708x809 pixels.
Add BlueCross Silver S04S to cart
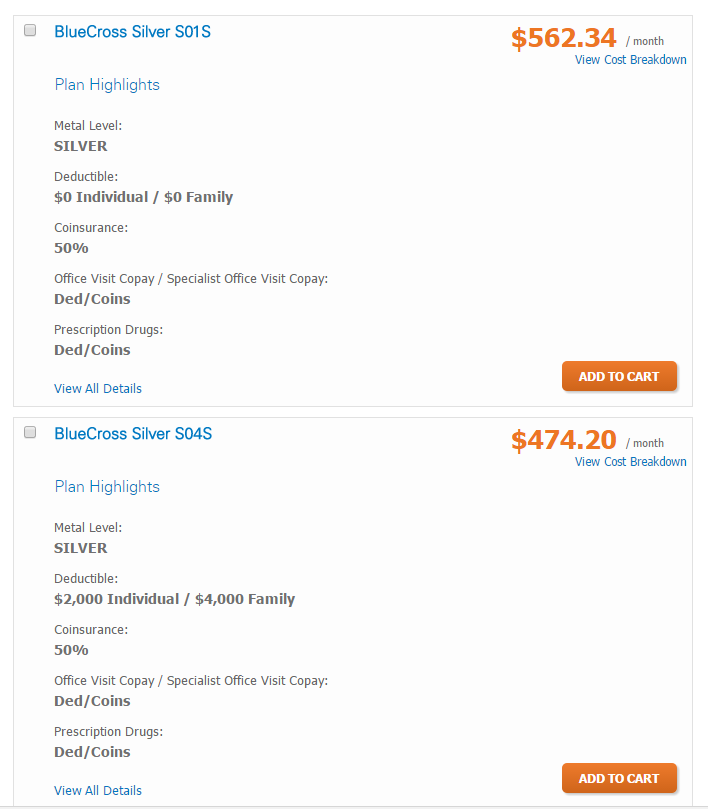[x=619, y=778]
